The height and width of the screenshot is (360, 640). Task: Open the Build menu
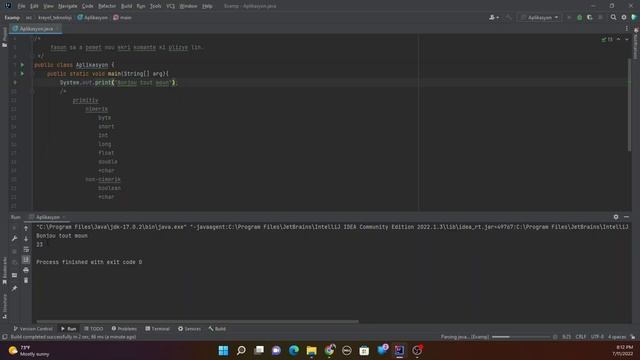[x=127, y=6]
